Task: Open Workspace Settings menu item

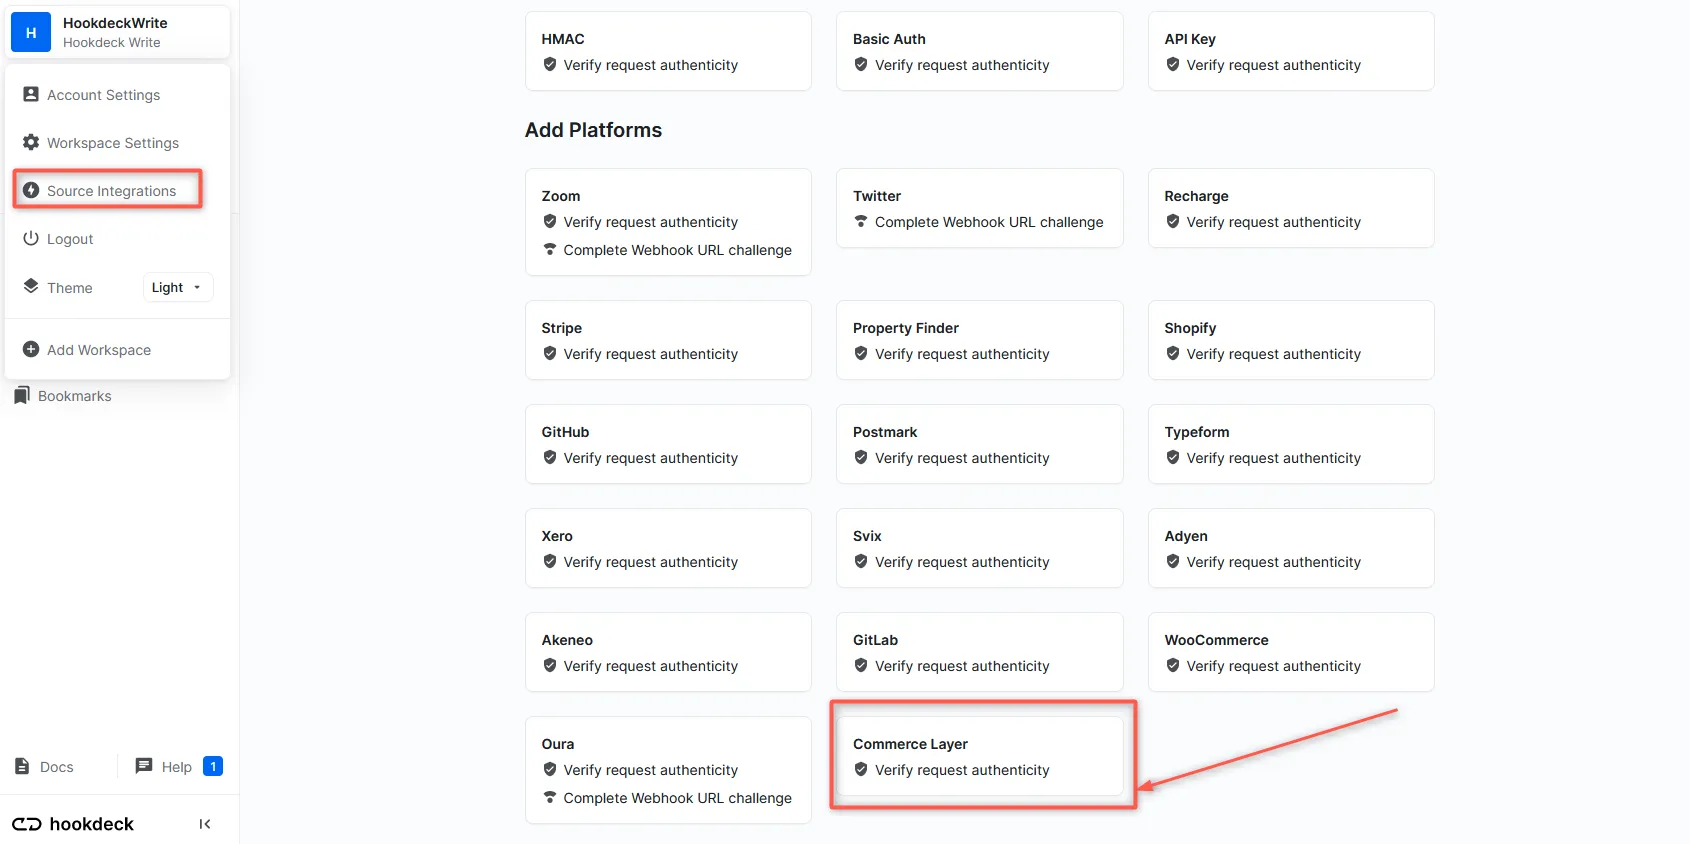Action: [118, 143]
